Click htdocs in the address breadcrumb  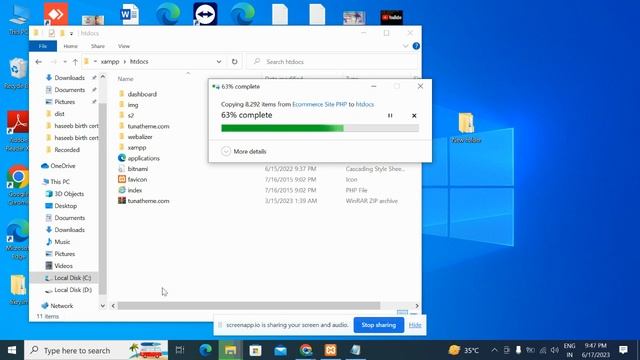(139, 62)
